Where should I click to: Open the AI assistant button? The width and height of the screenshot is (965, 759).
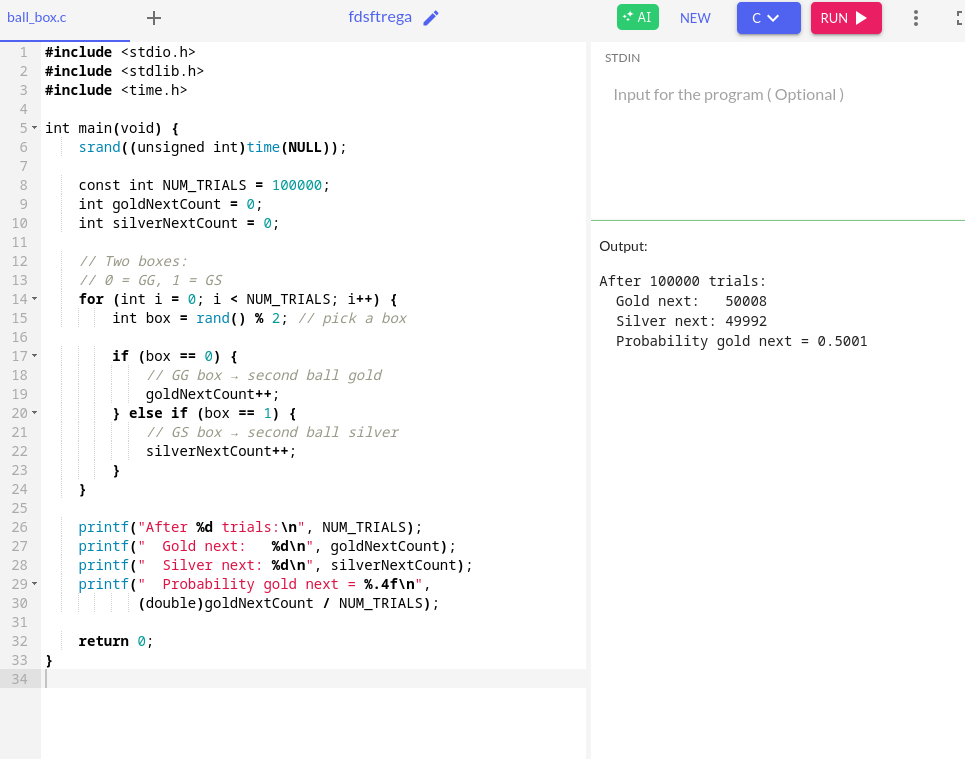637,18
